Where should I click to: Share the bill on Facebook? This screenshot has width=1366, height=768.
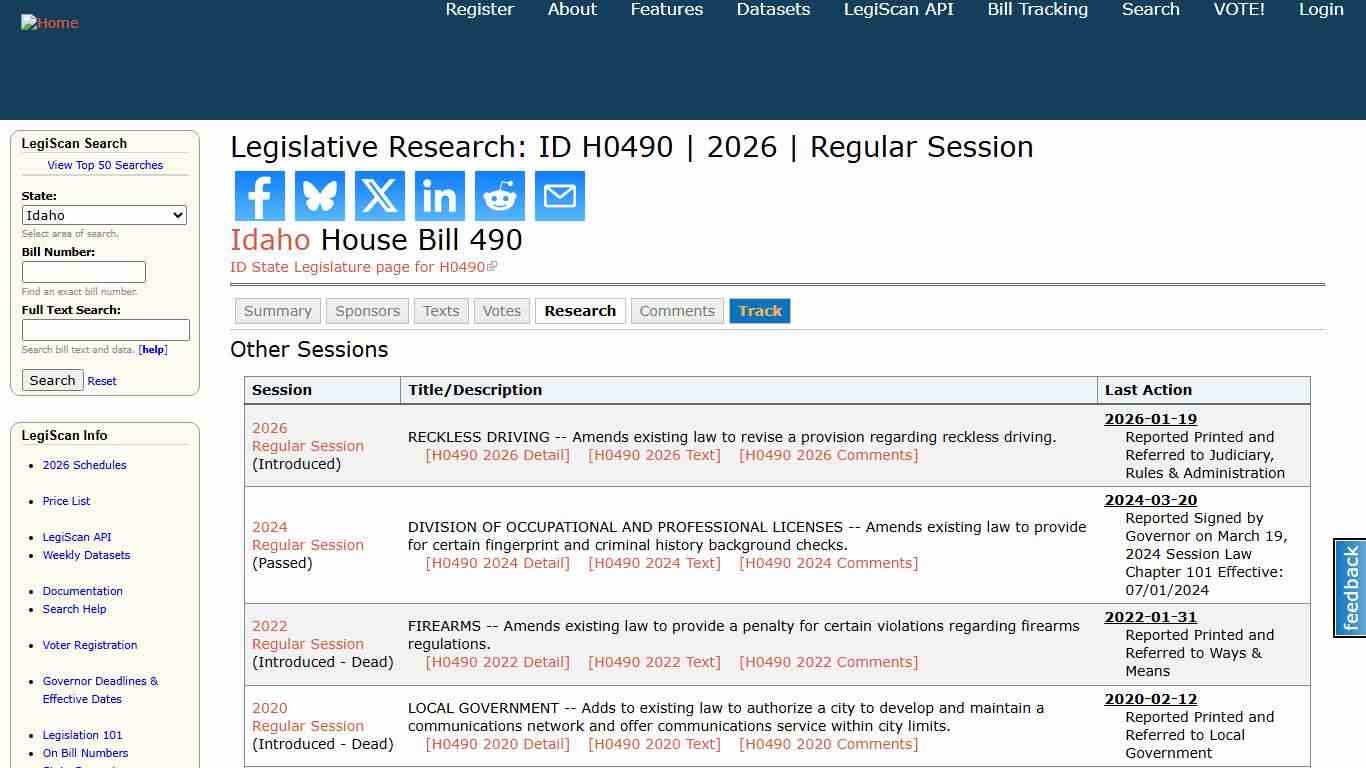click(x=259, y=196)
